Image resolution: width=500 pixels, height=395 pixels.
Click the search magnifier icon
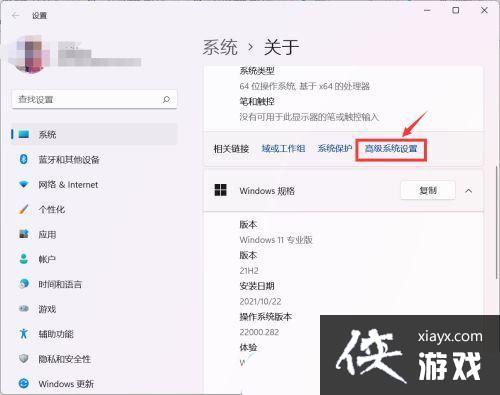pyautogui.click(x=166, y=99)
